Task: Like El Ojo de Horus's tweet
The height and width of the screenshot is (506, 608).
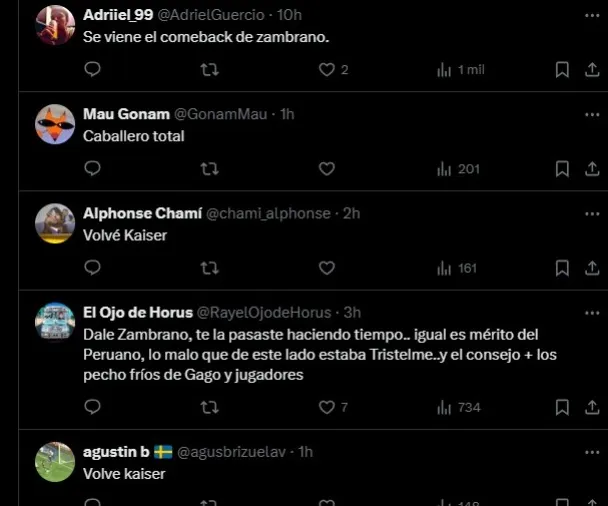Action: [x=326, y=407]
